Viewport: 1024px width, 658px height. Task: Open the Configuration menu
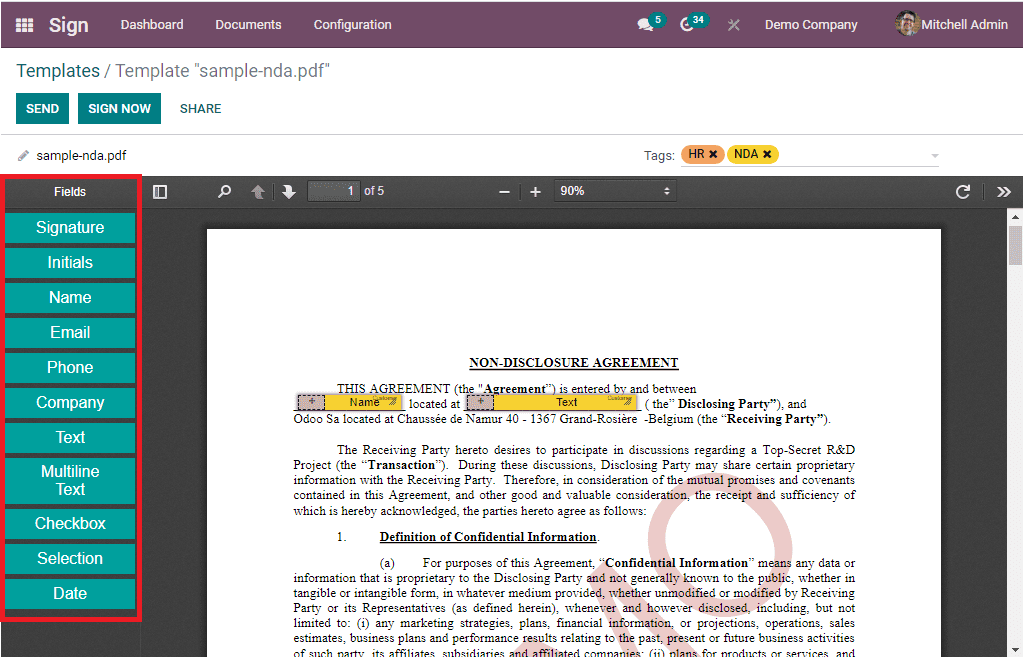(x=353, y=25)
